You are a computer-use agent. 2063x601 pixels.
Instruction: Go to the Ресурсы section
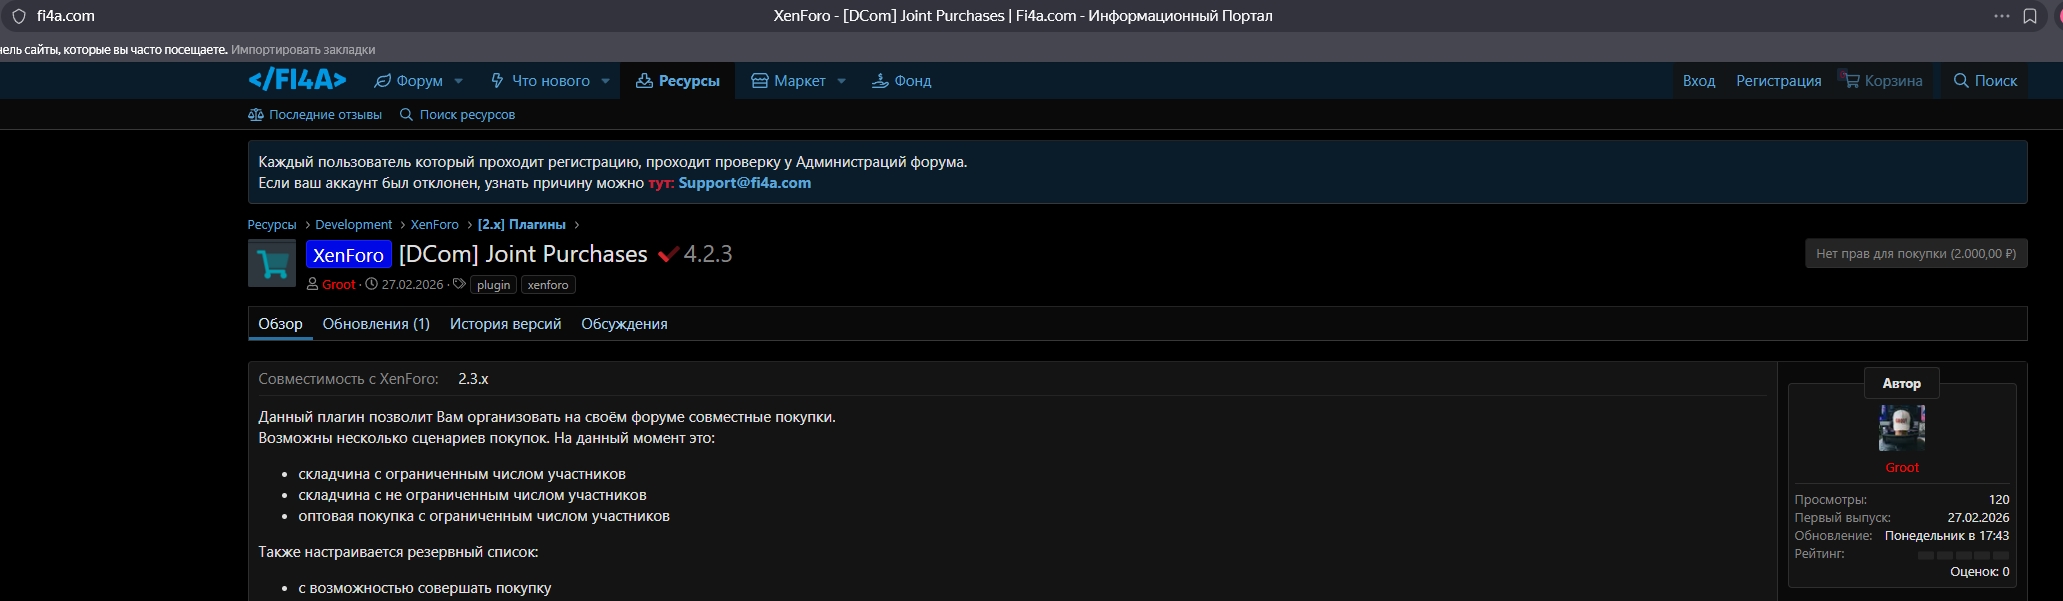tap(678, 81)
